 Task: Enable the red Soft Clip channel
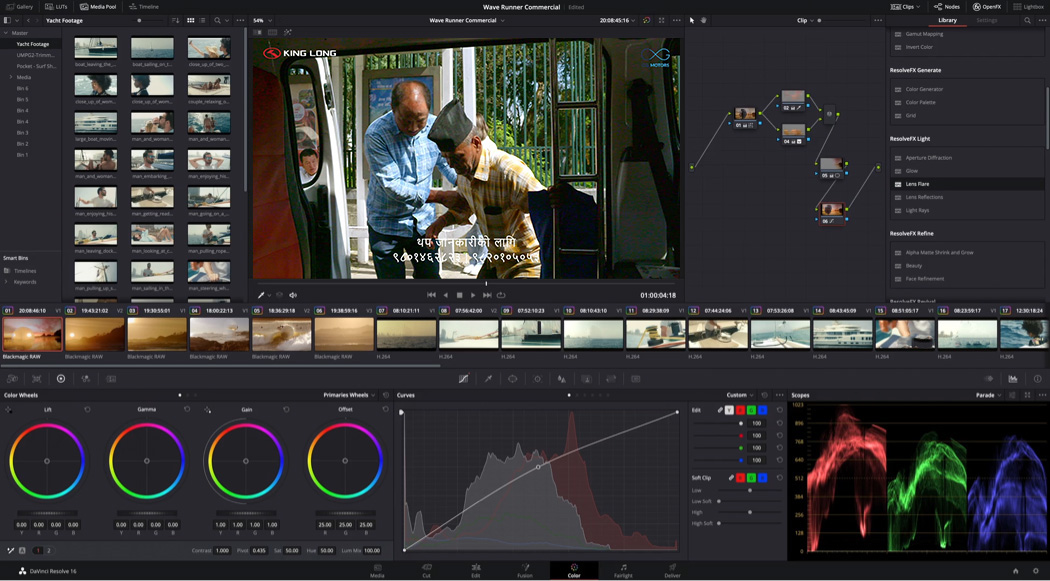740,478
